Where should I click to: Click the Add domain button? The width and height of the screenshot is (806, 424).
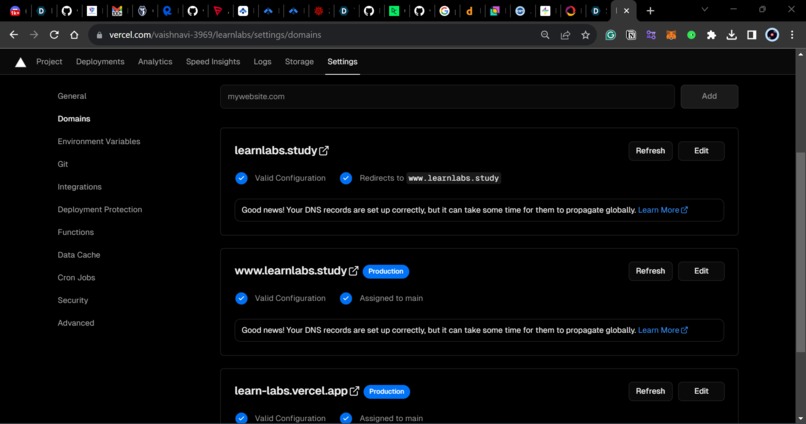tap(709, 97)
